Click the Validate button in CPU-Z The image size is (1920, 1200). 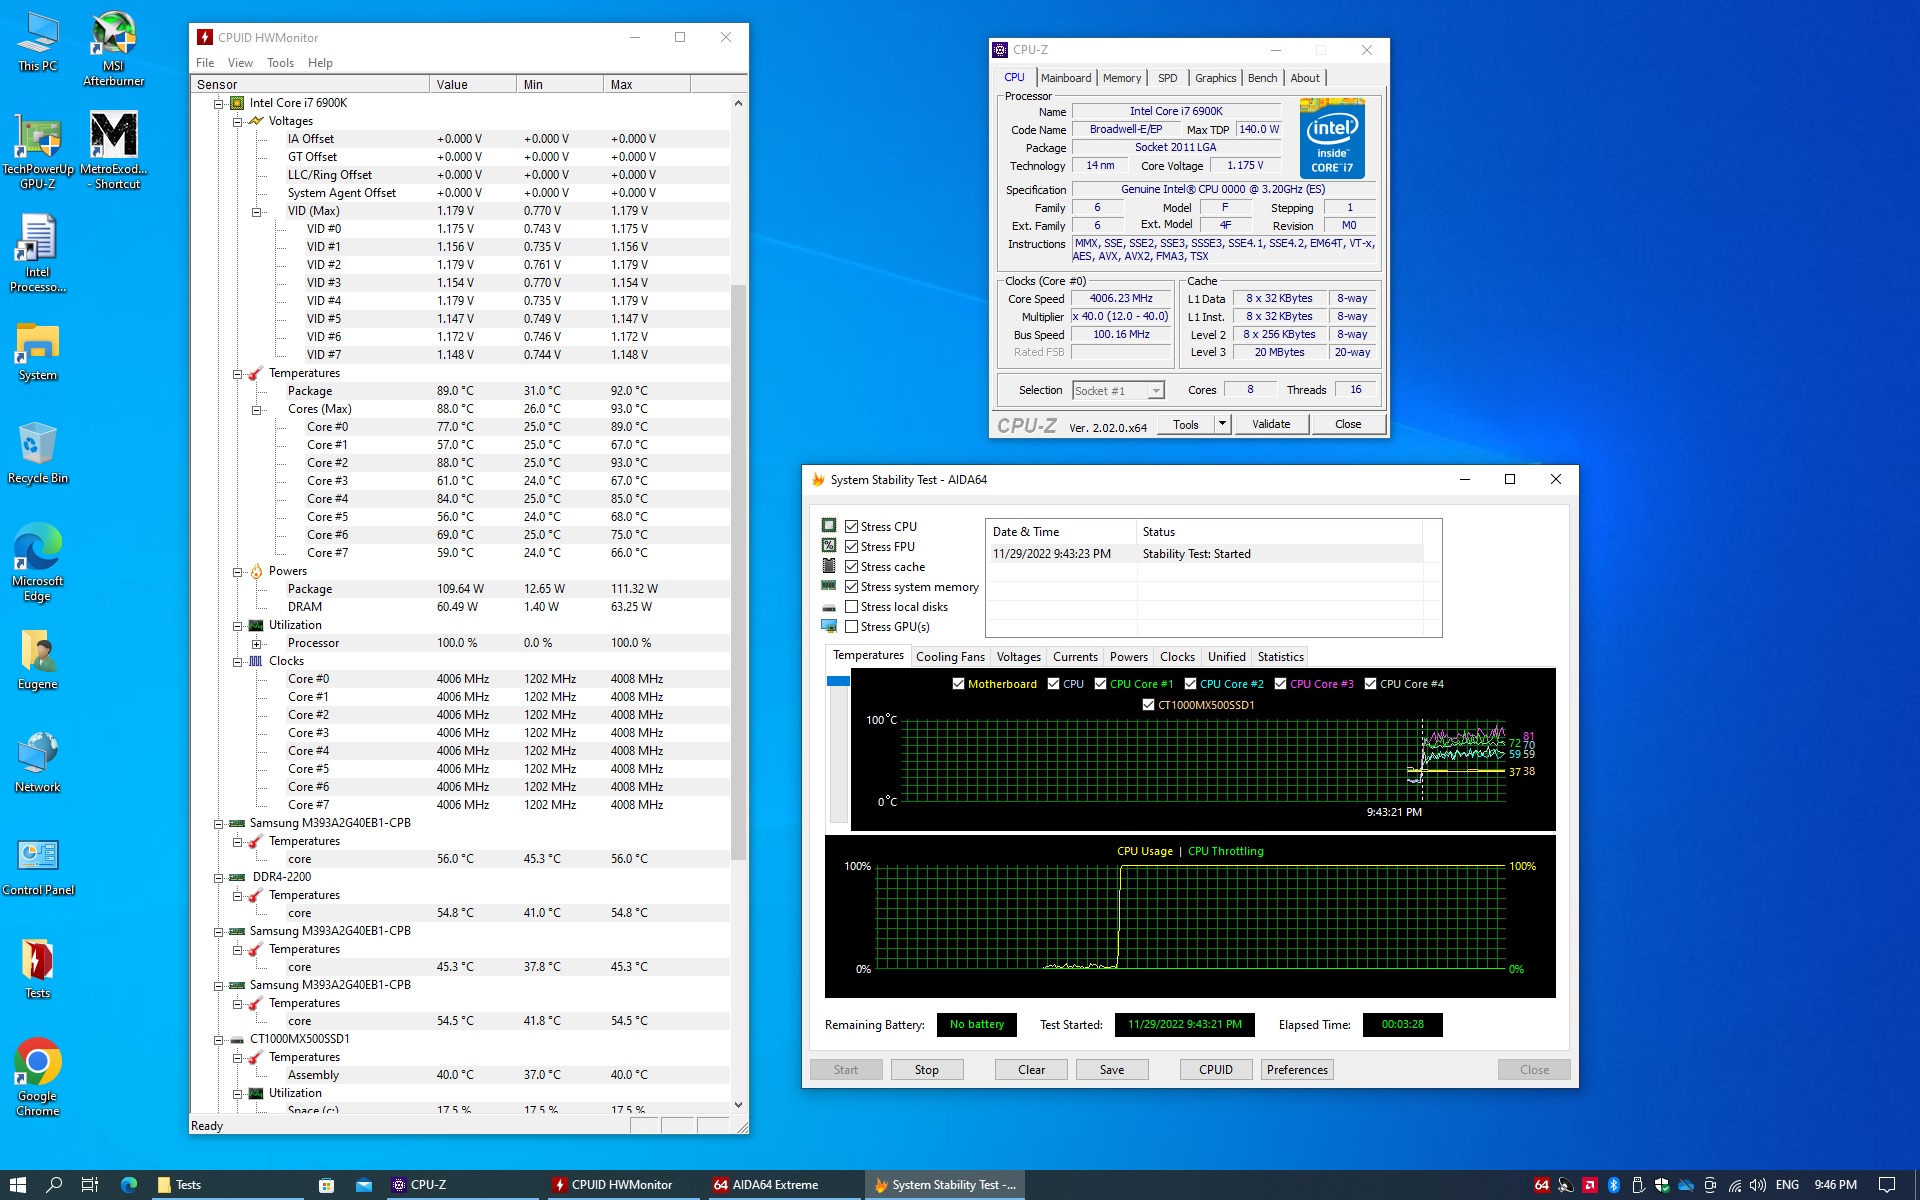point(1271,424)
